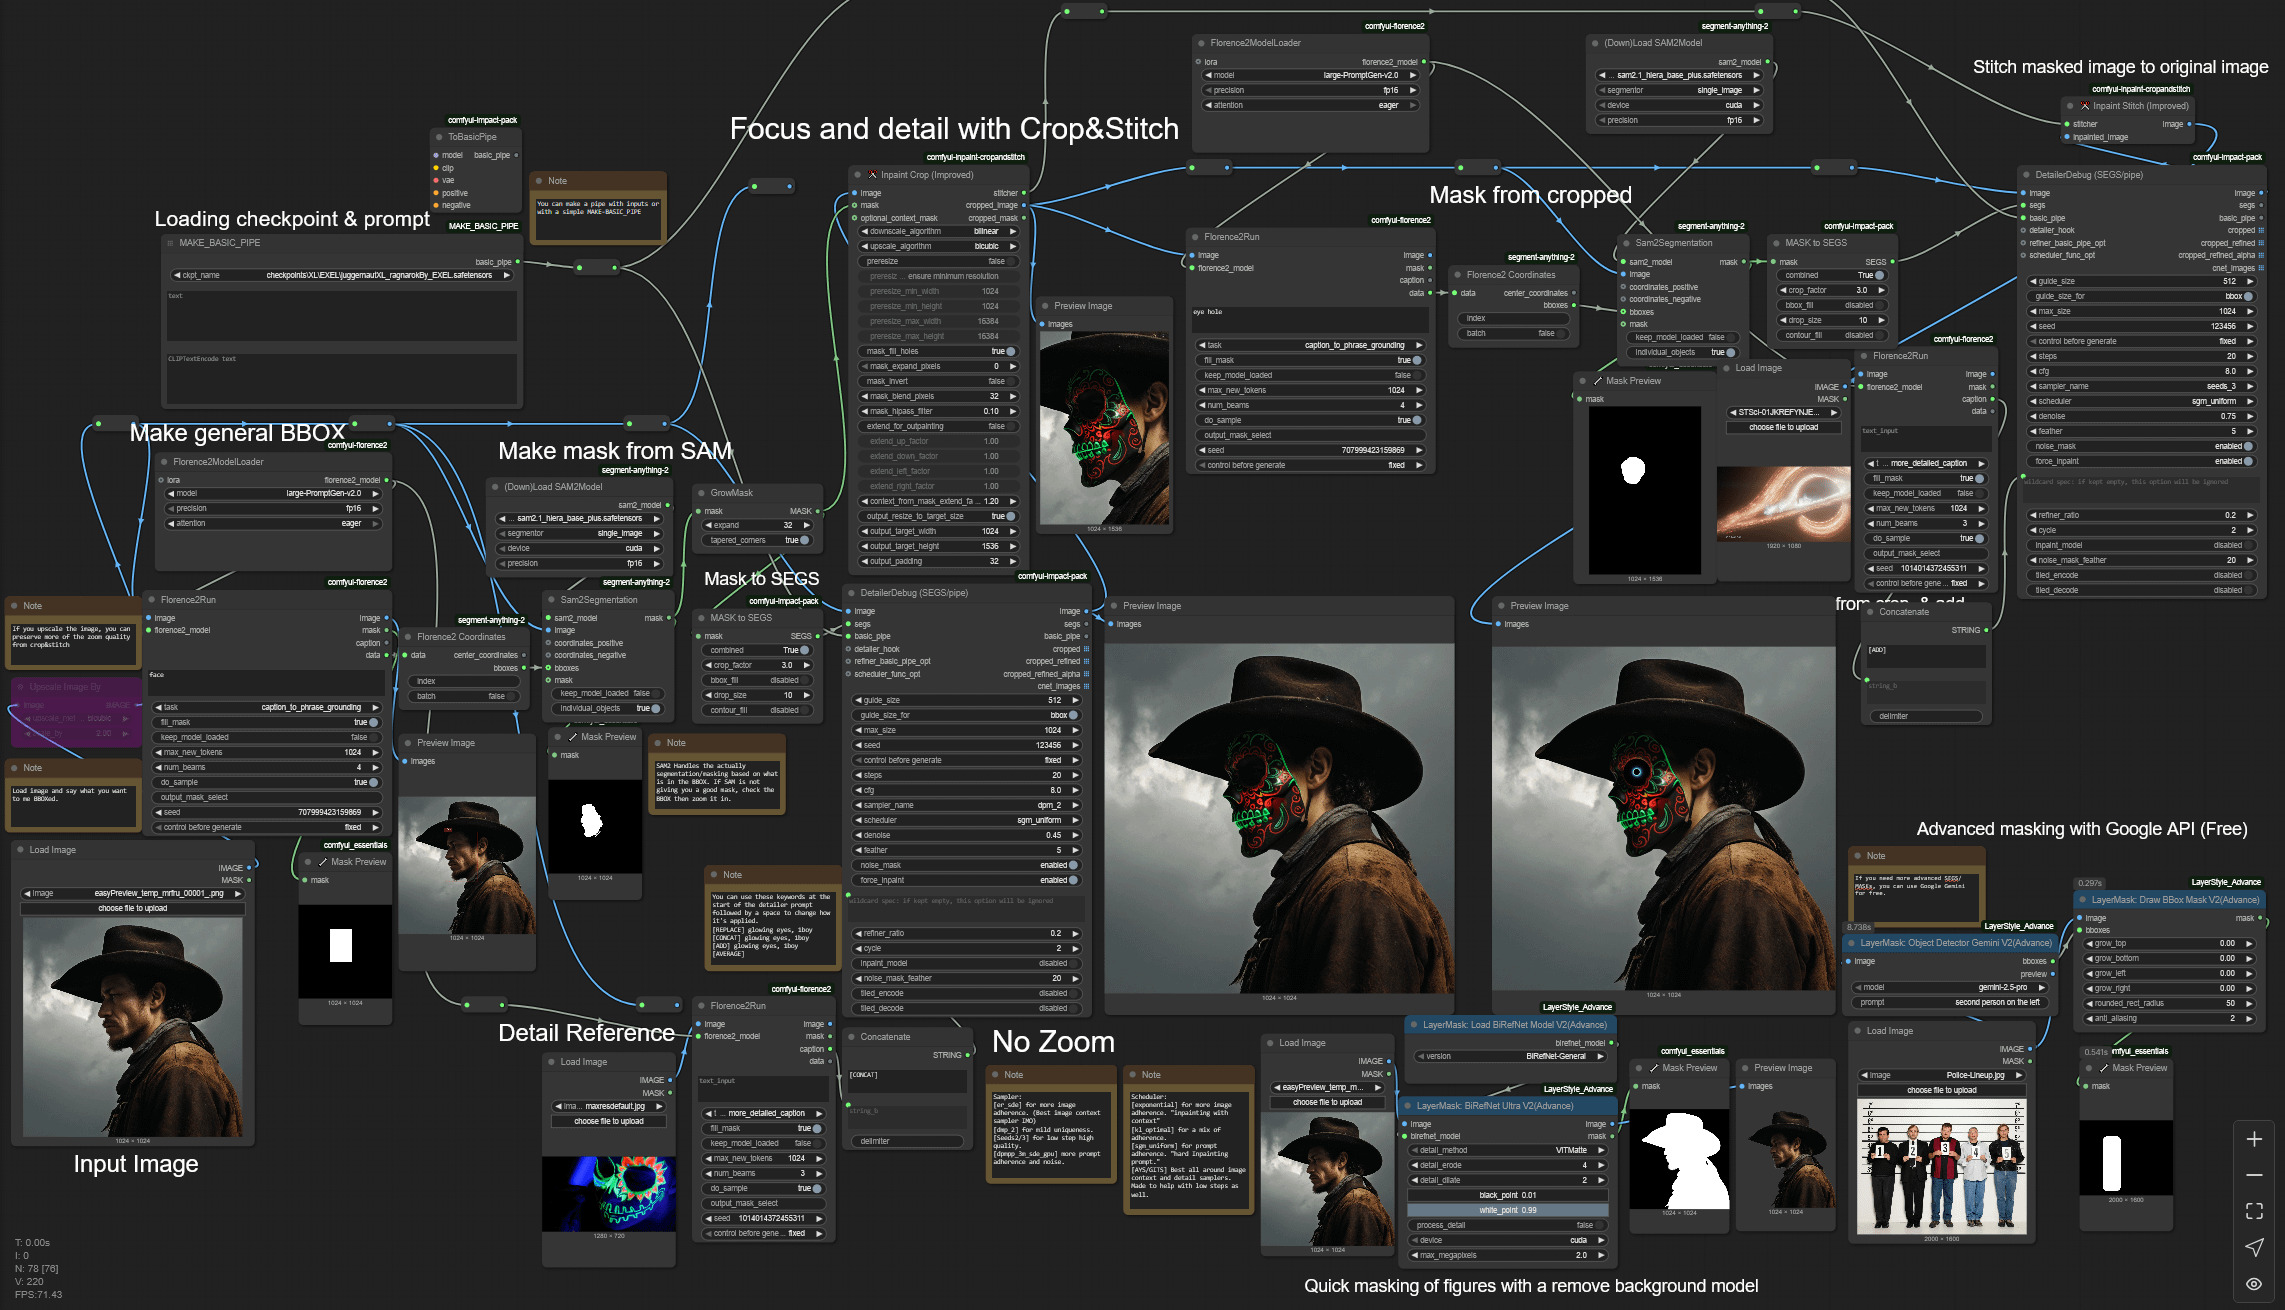Toggle mask_fill_holes switch

click(938, 351)
